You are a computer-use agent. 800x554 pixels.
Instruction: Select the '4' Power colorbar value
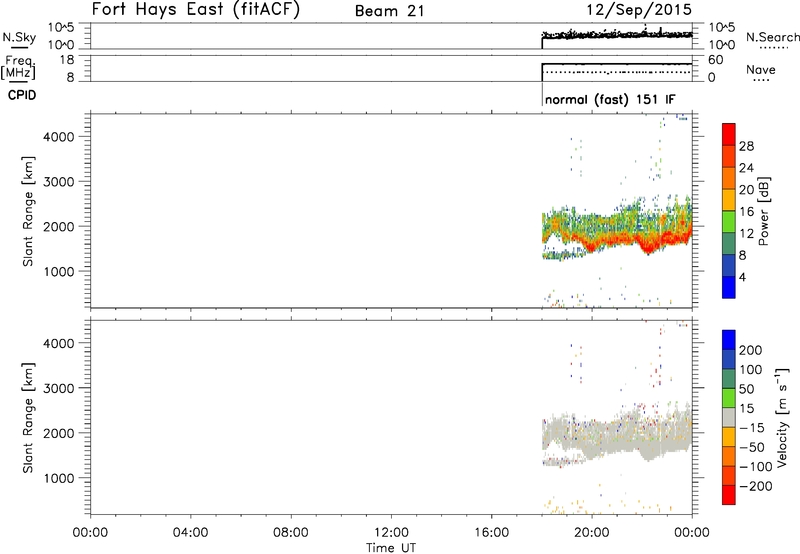pyautogui.click(x=742, y=277)
